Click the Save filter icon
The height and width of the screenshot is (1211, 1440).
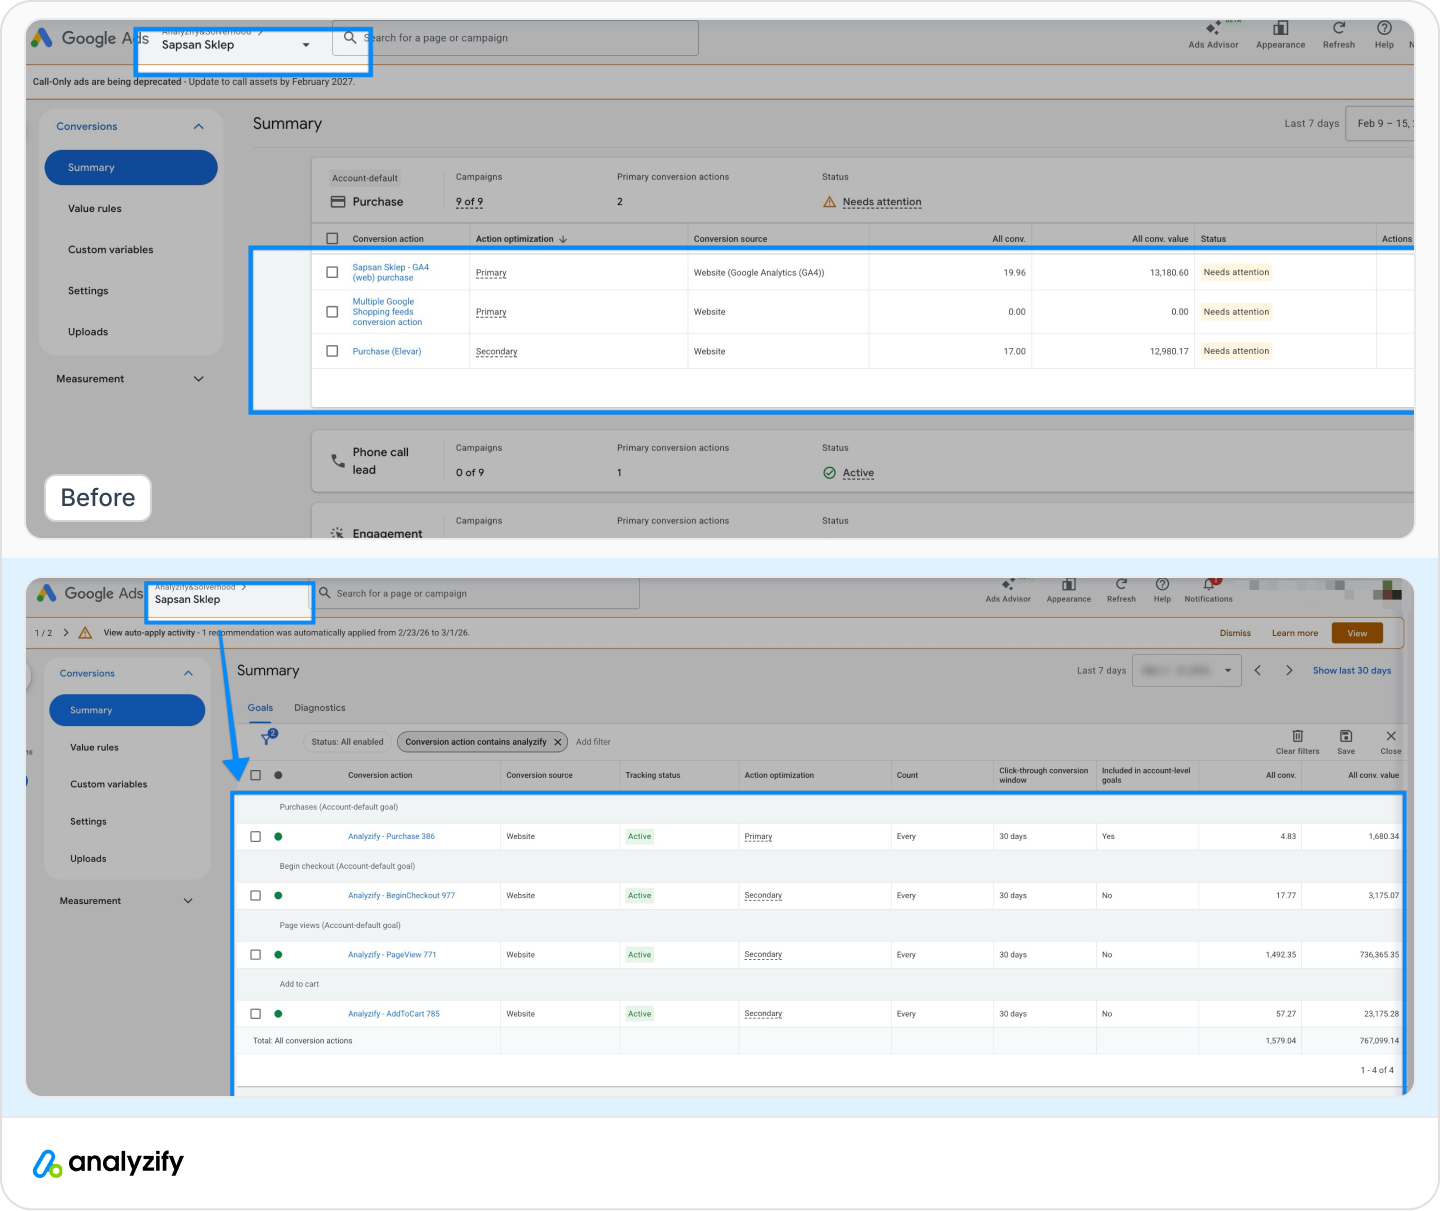click(x=1346, y=736)
